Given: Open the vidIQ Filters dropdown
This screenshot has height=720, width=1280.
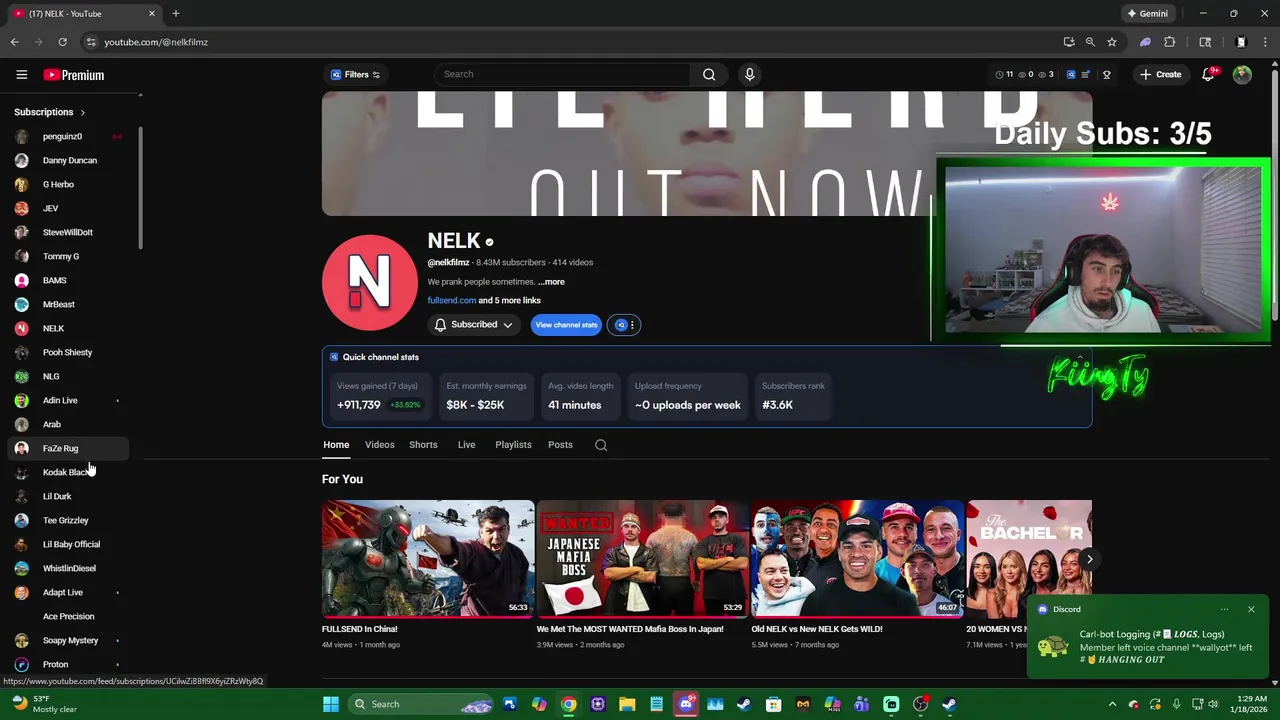Looking at the screenshot, I should pyautogui.click(x=356, y=74).
